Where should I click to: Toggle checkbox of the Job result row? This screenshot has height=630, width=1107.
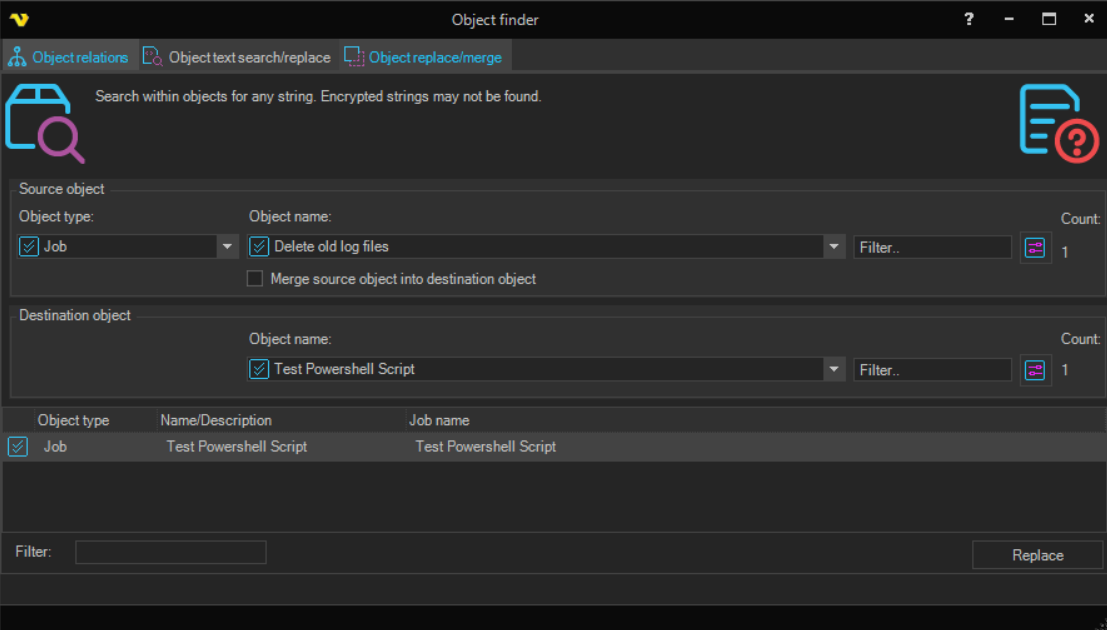coord(18,447)
